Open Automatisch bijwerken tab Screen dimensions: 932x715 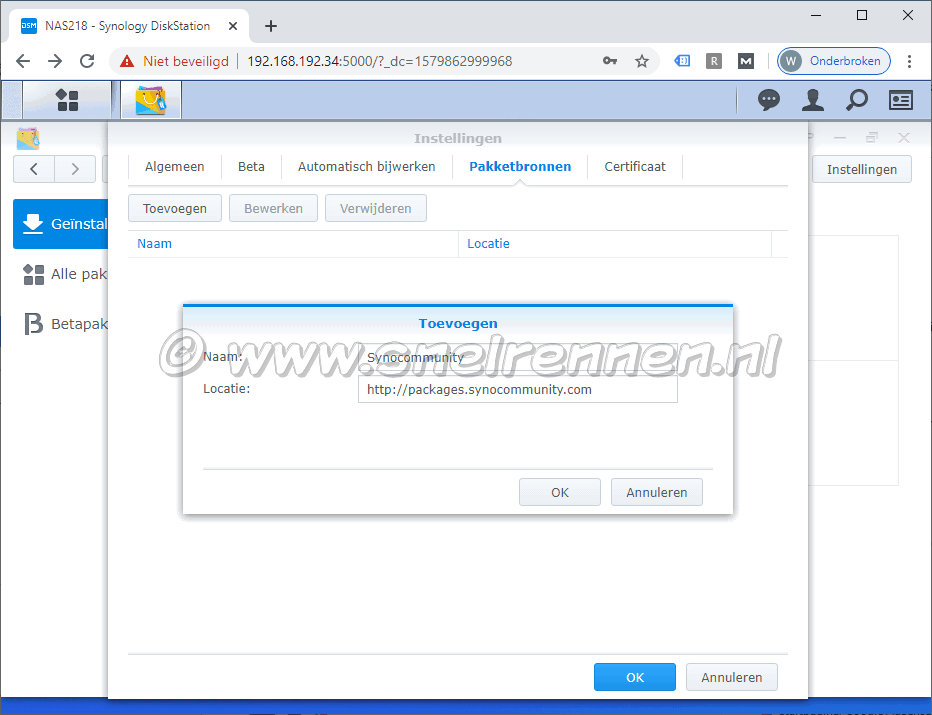click(367, 166)
